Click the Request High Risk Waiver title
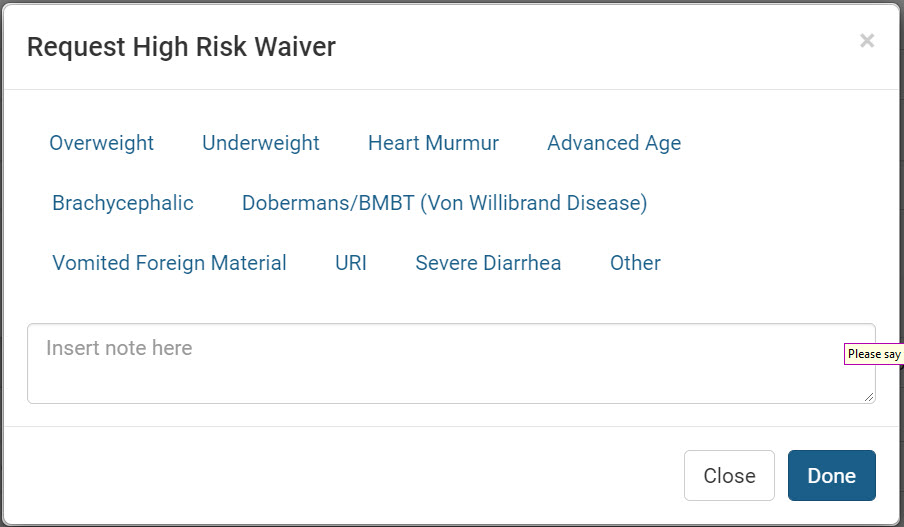This screenshot has height=527, width=904. [x=181, y=46]
